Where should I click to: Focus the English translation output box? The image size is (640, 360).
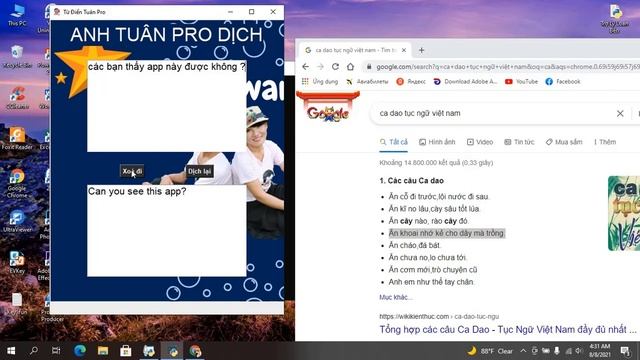click(167, 231)
